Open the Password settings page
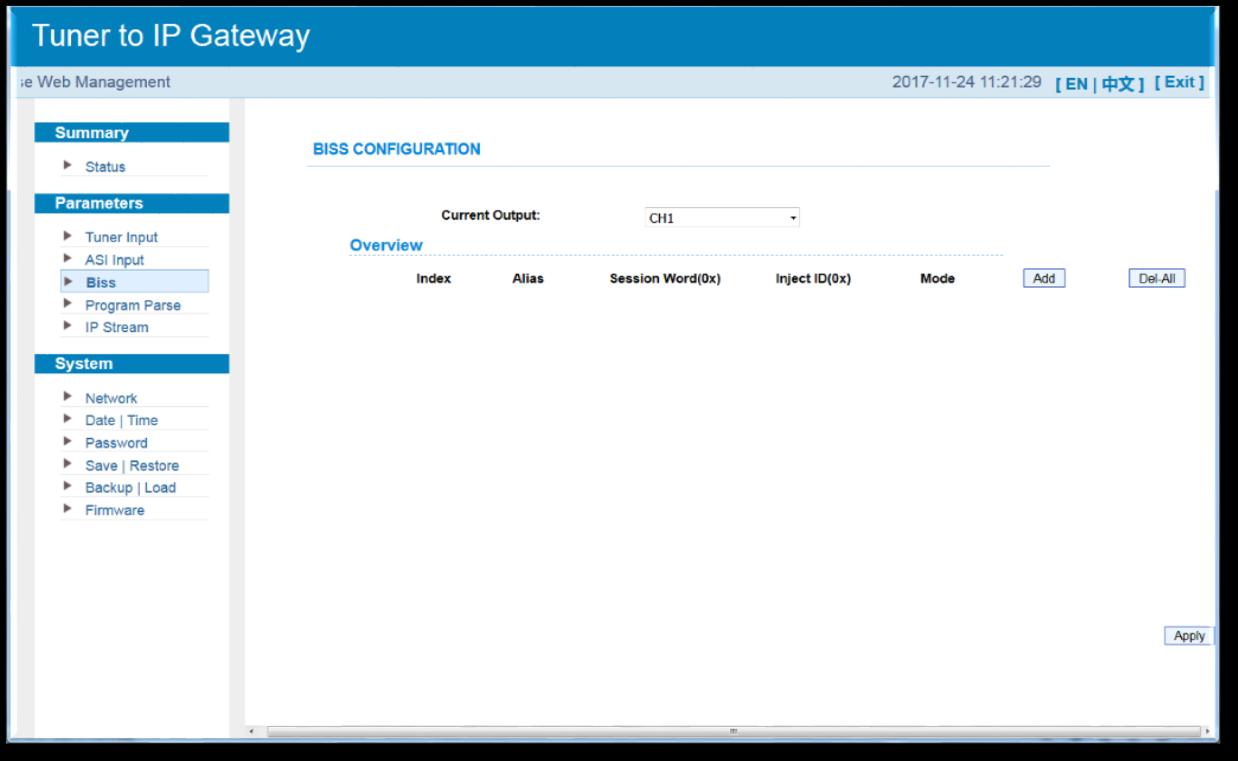 tap(116, 443)
